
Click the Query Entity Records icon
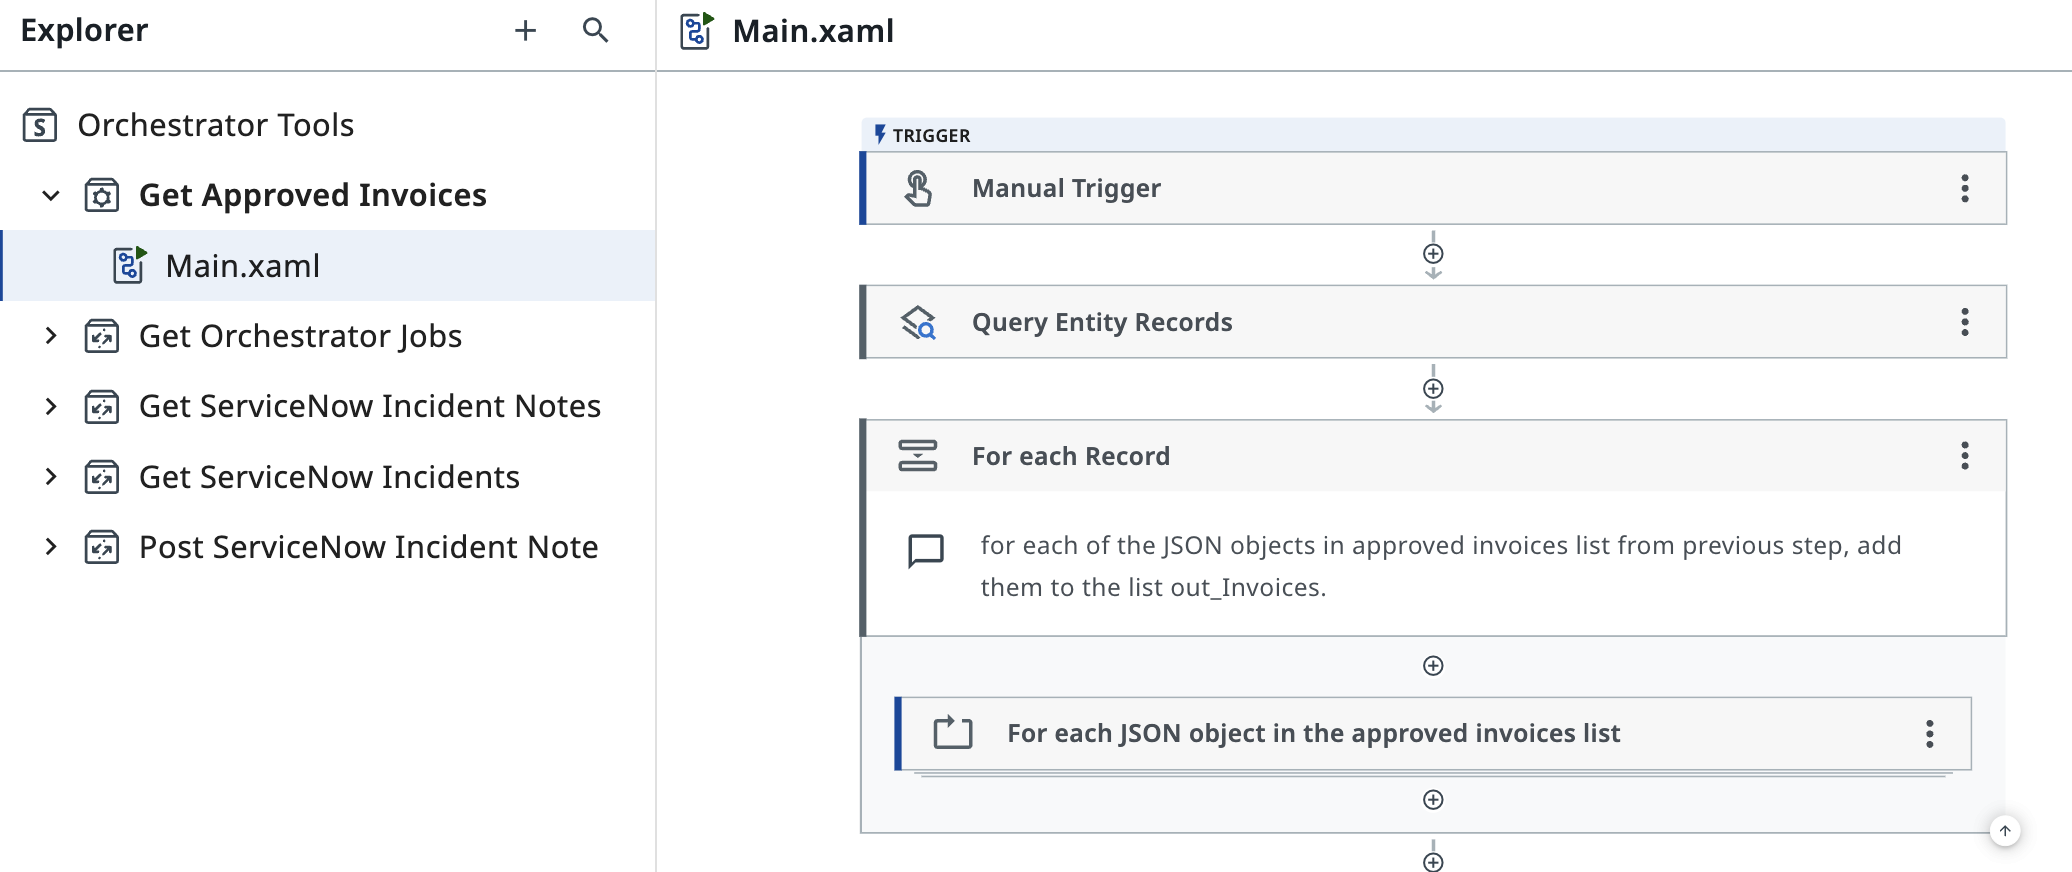point(918,322)
